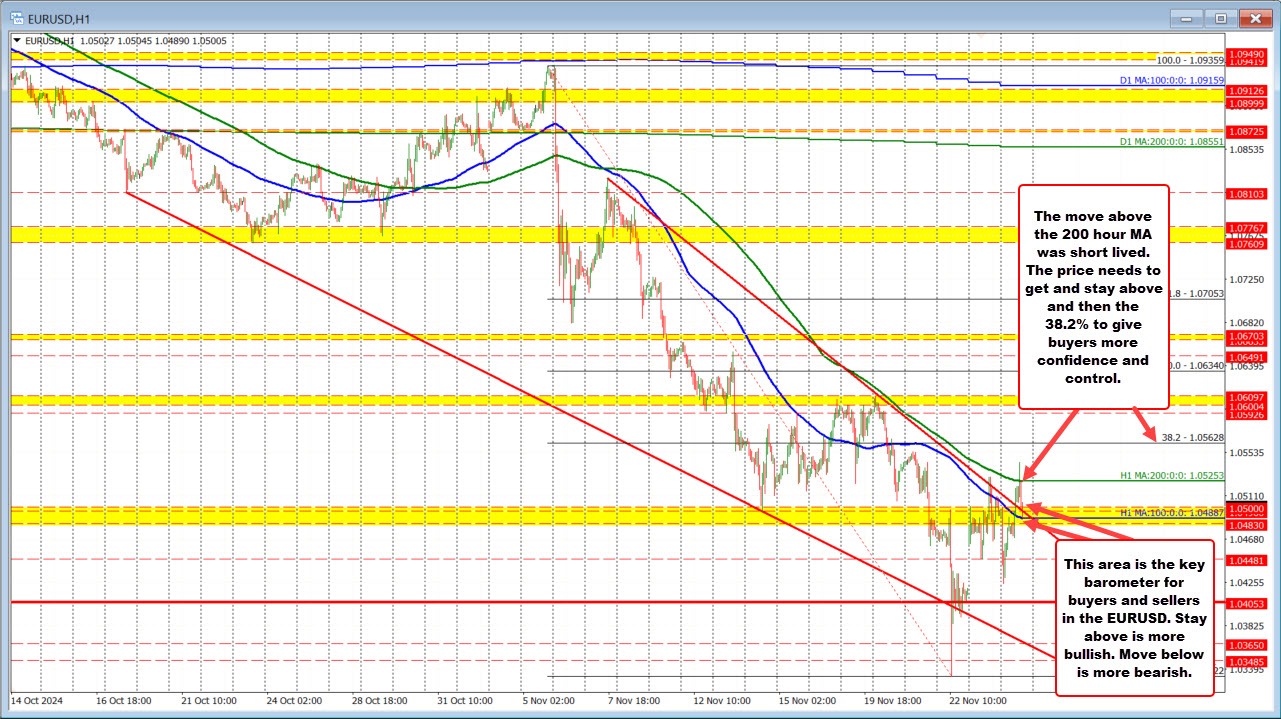Click the 1.04680 price scale value
Image resolution: width=1281 pixels, height=719 pixels.
tap(1246, 538)
